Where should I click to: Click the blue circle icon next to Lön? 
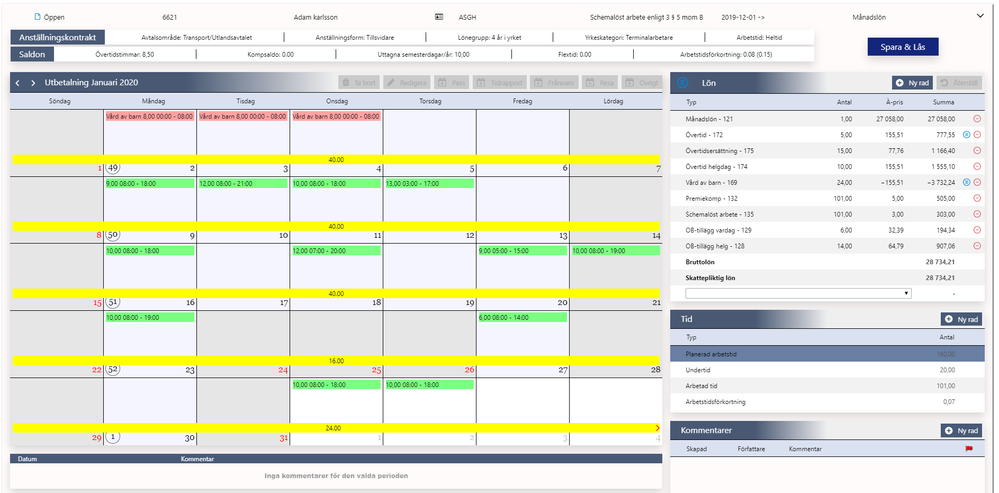tap(682, 83)
